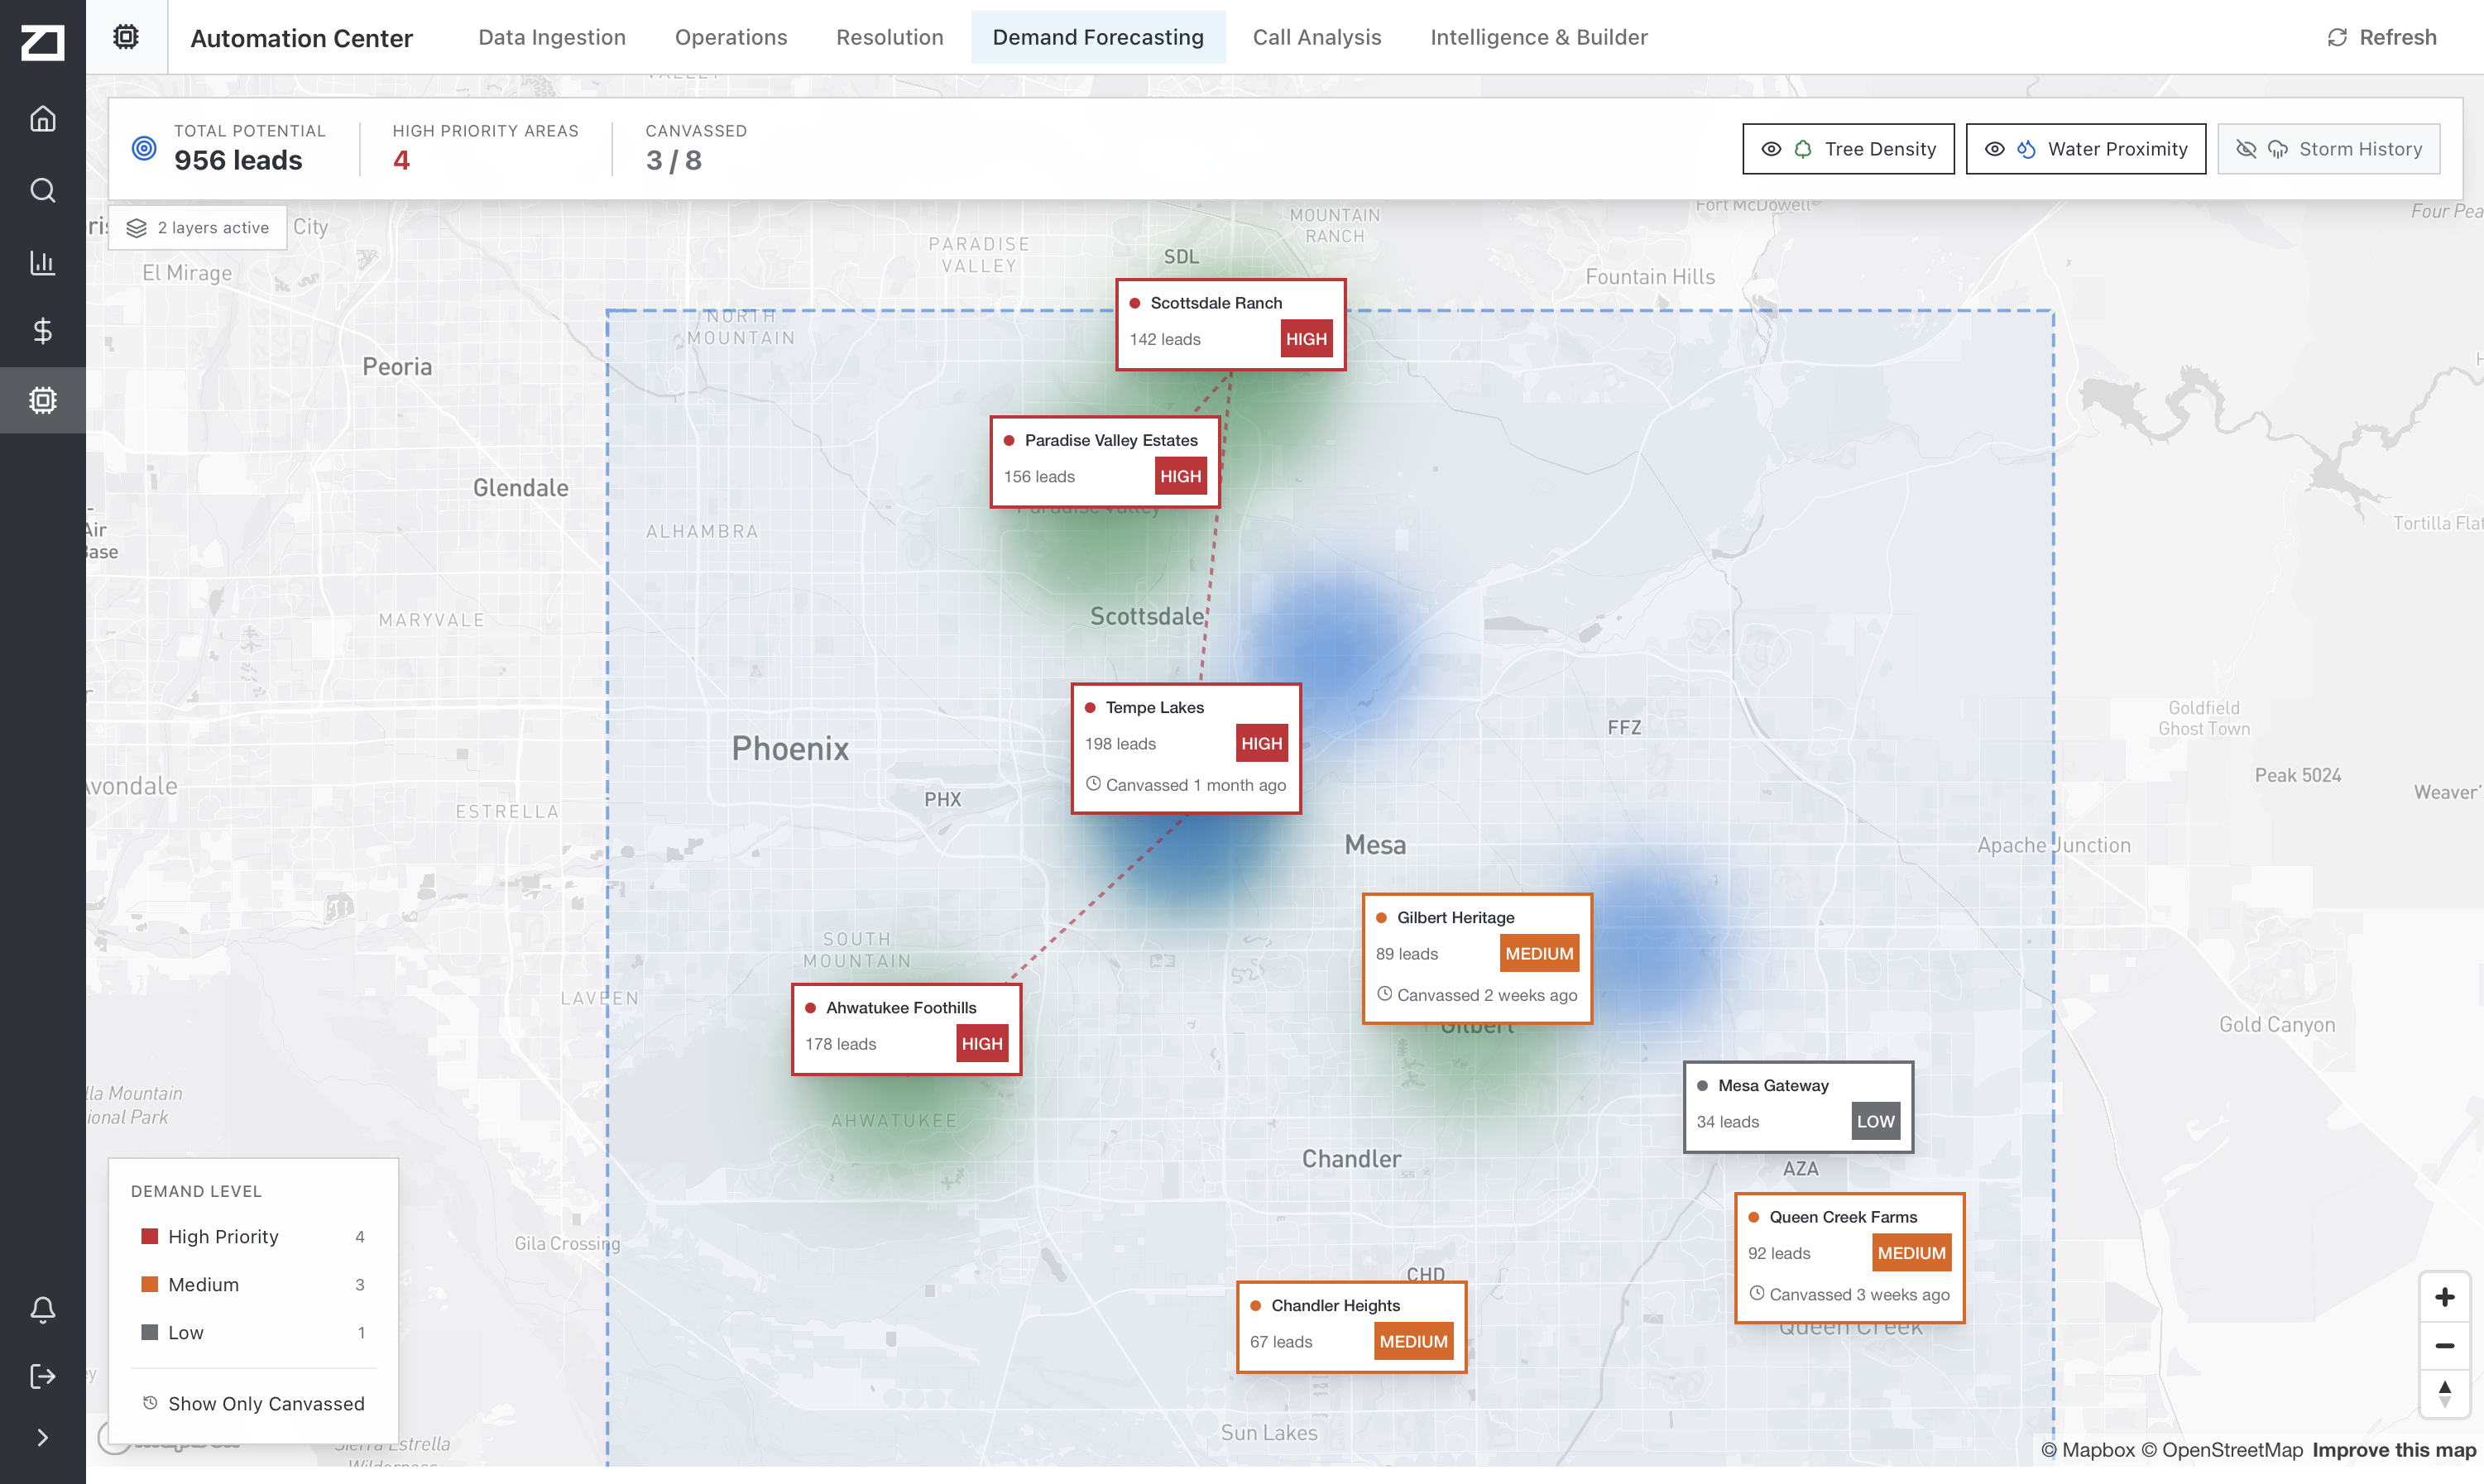Click the Automation bug icon in the sidebar

point(43,400)
